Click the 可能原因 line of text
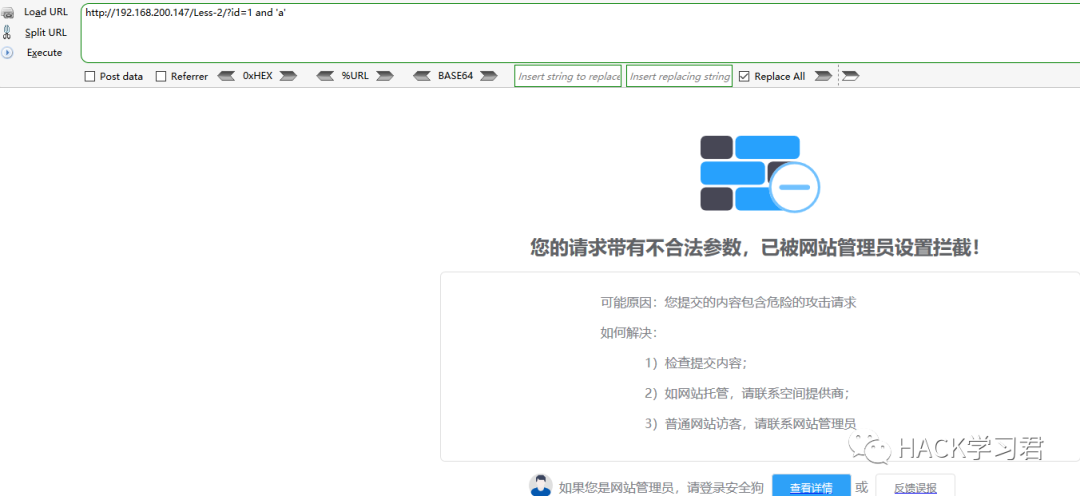 pyautogui.click(x=729, y=302)
